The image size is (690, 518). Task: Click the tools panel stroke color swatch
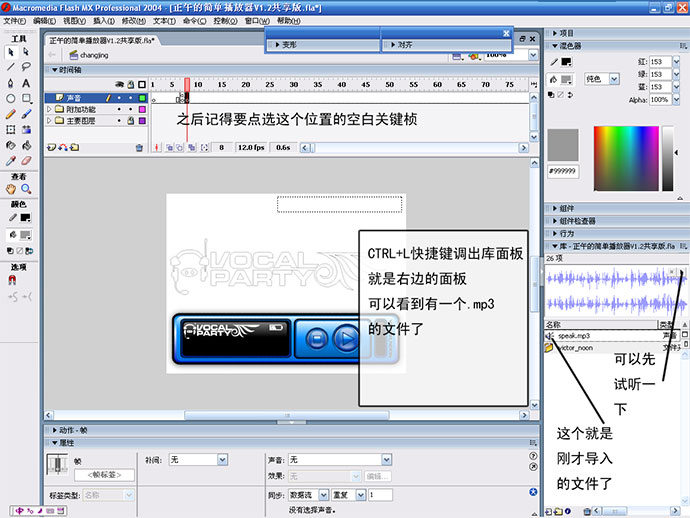[26, 217]
